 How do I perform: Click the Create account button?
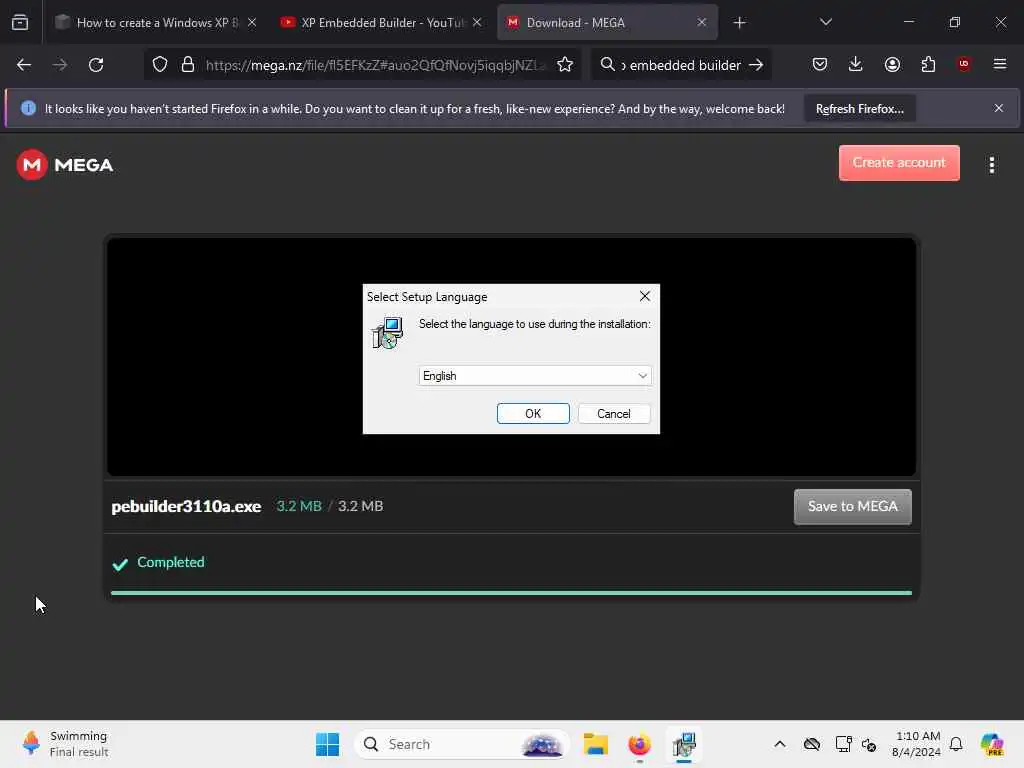pyautogui.click(x=899, y=163)
